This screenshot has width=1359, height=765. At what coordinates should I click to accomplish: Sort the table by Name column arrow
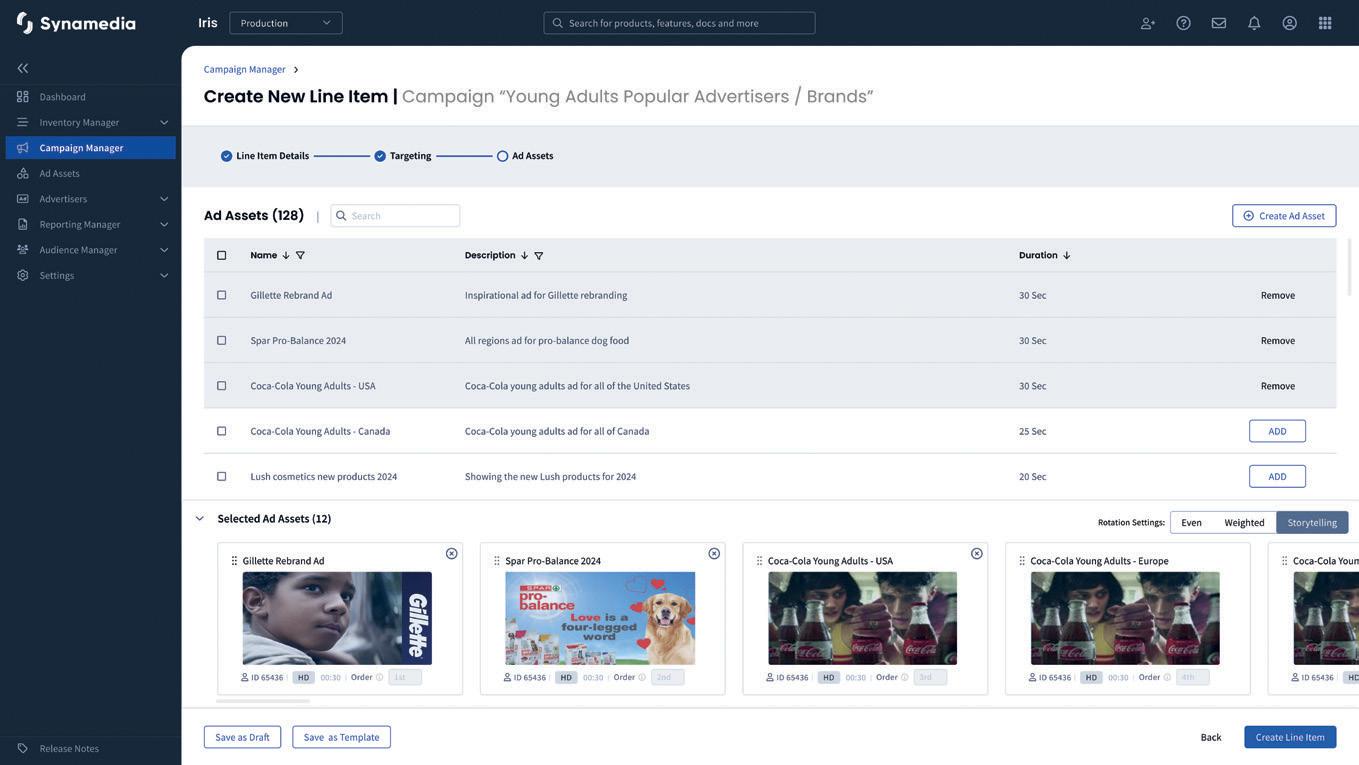(x=286, y=255)
